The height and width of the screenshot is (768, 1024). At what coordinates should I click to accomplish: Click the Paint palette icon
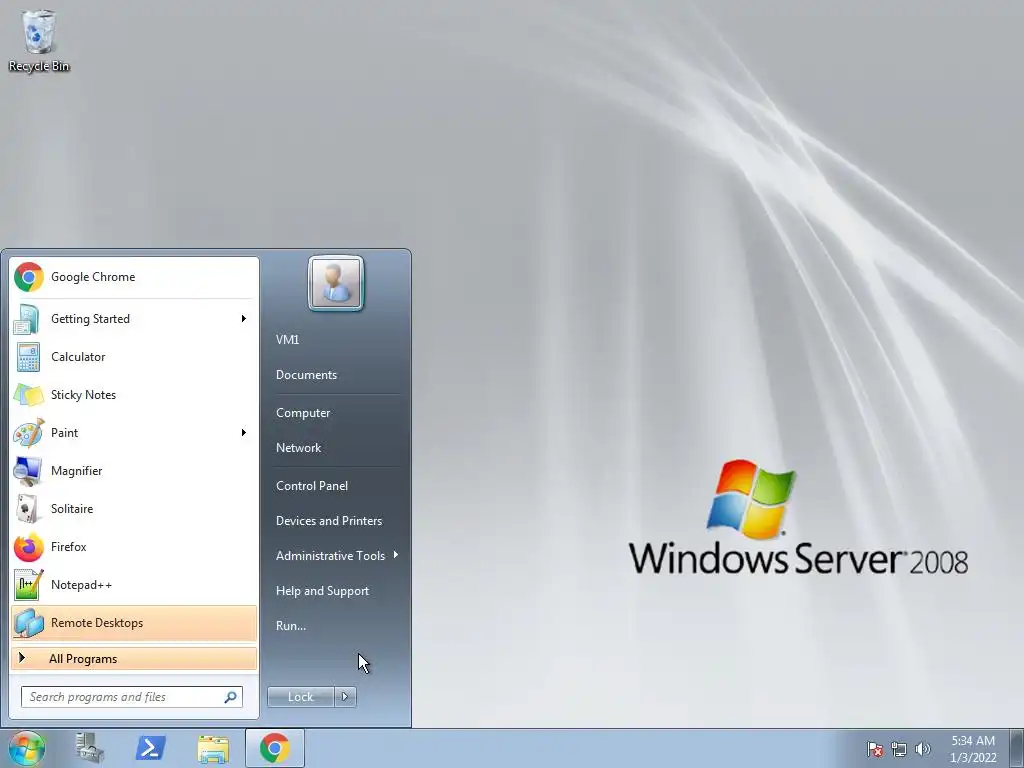29,433
